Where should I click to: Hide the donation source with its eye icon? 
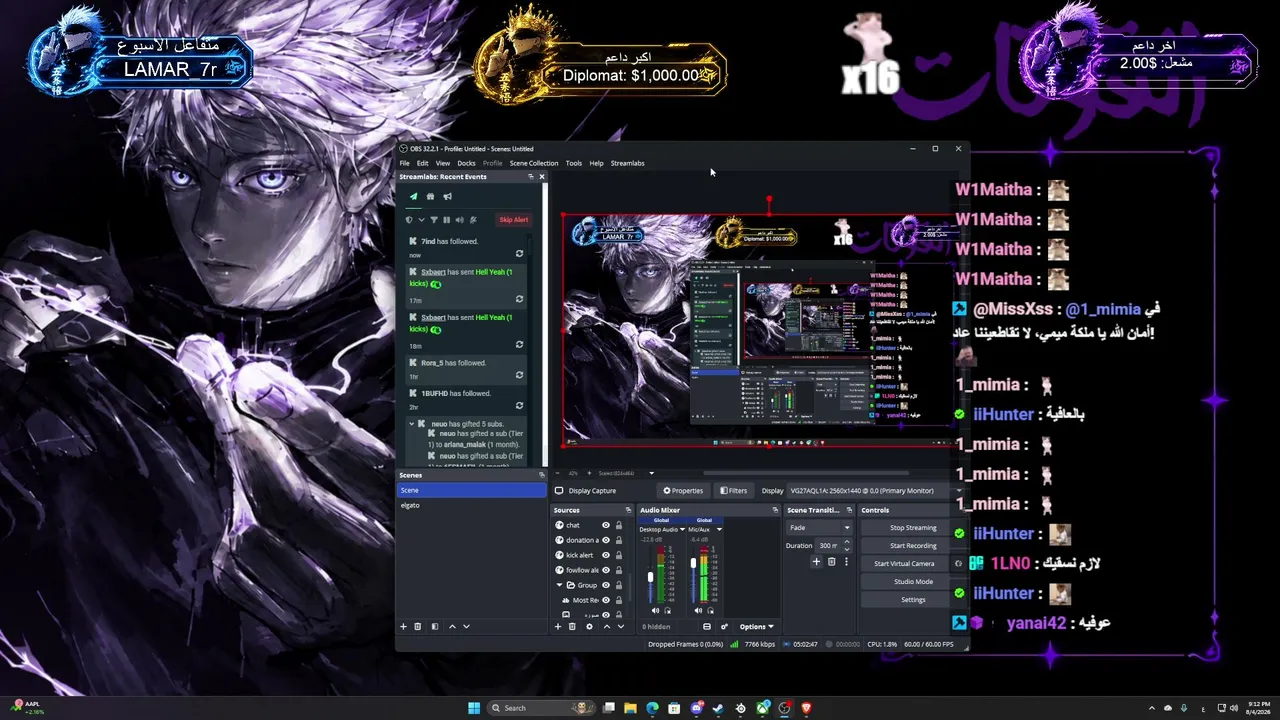[x=606, y=540]
